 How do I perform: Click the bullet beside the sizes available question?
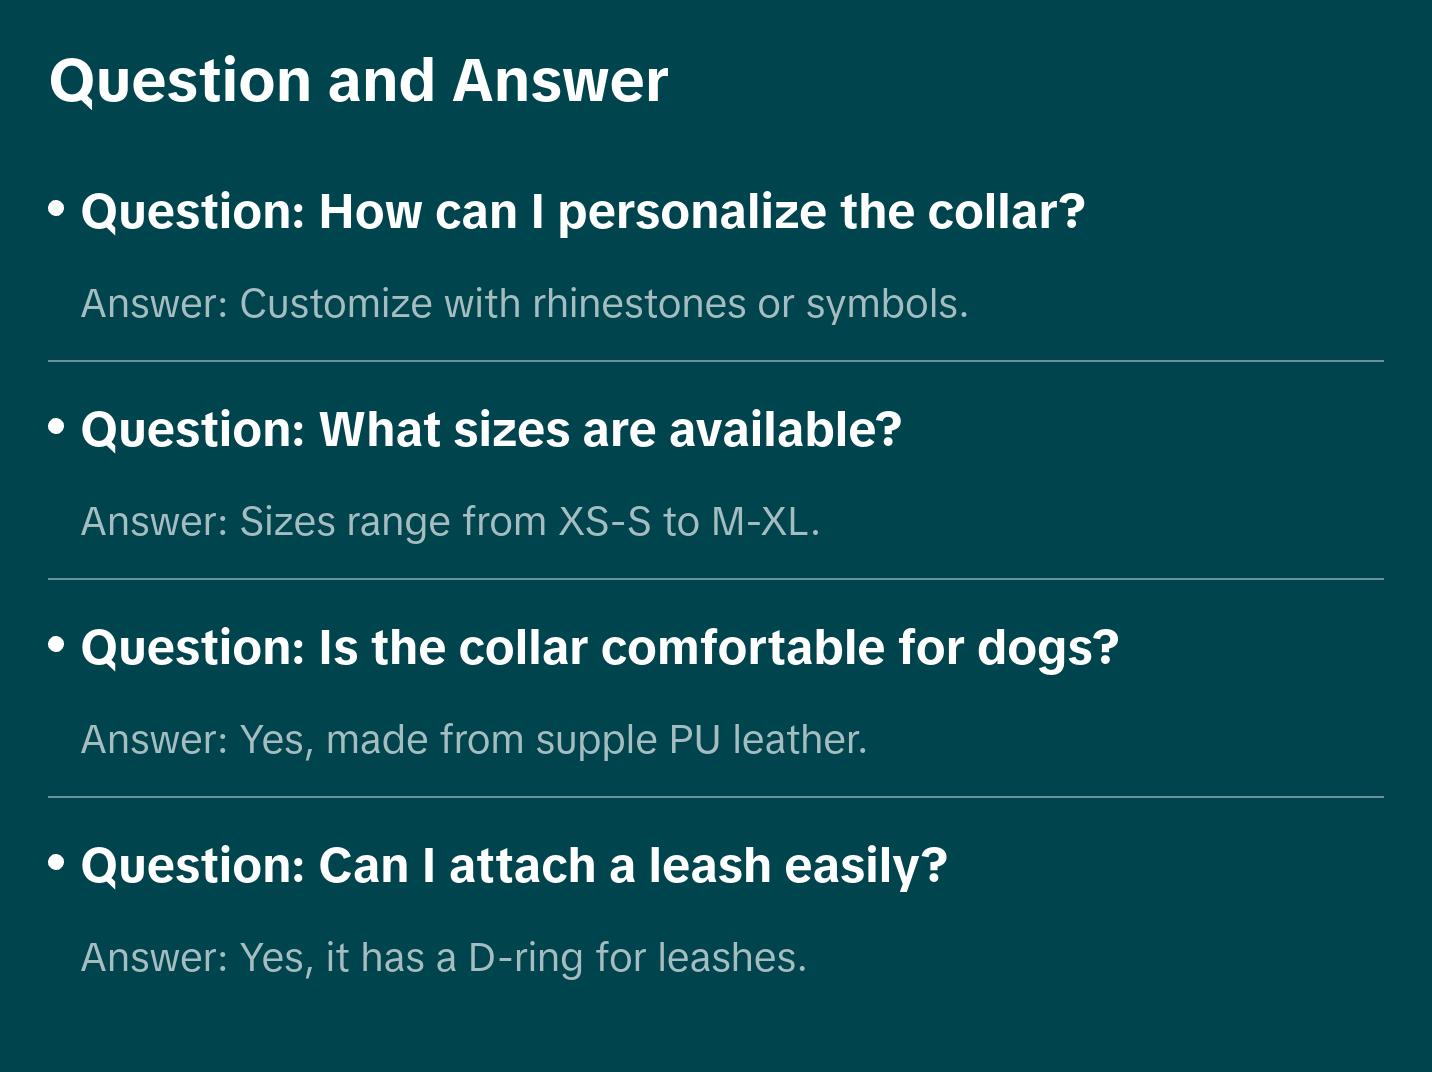click(x=57, y=427)
